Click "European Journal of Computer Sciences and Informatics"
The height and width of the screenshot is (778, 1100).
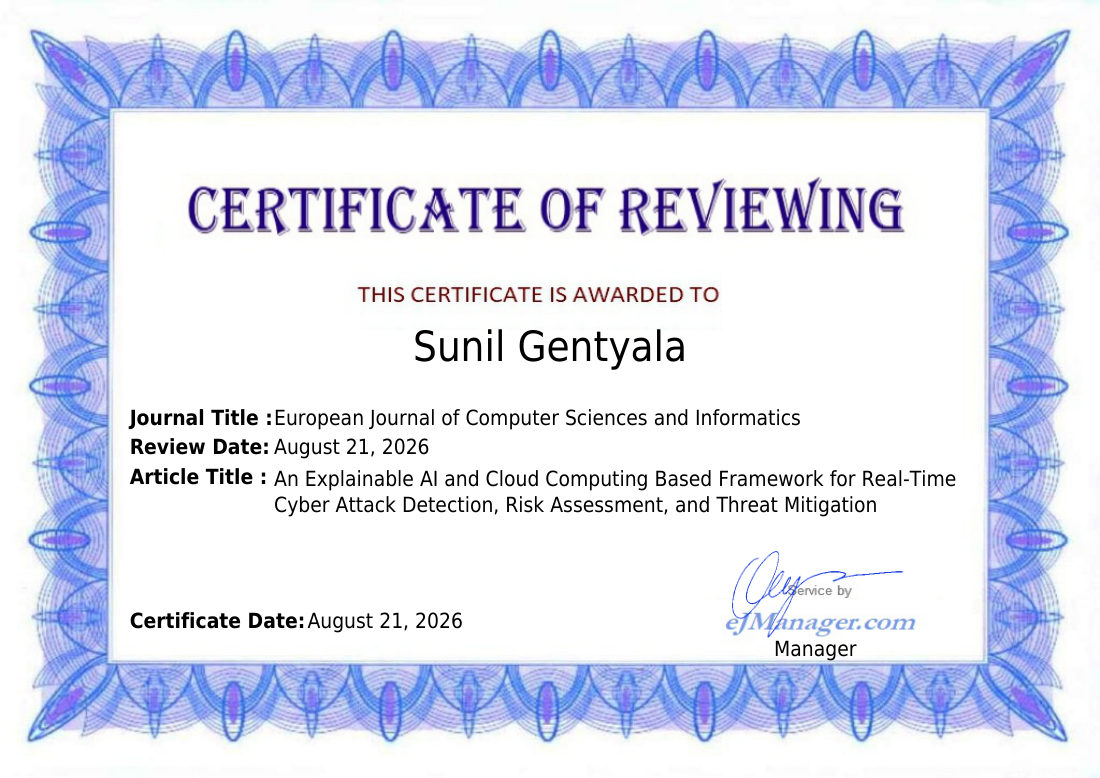(537, 418)
